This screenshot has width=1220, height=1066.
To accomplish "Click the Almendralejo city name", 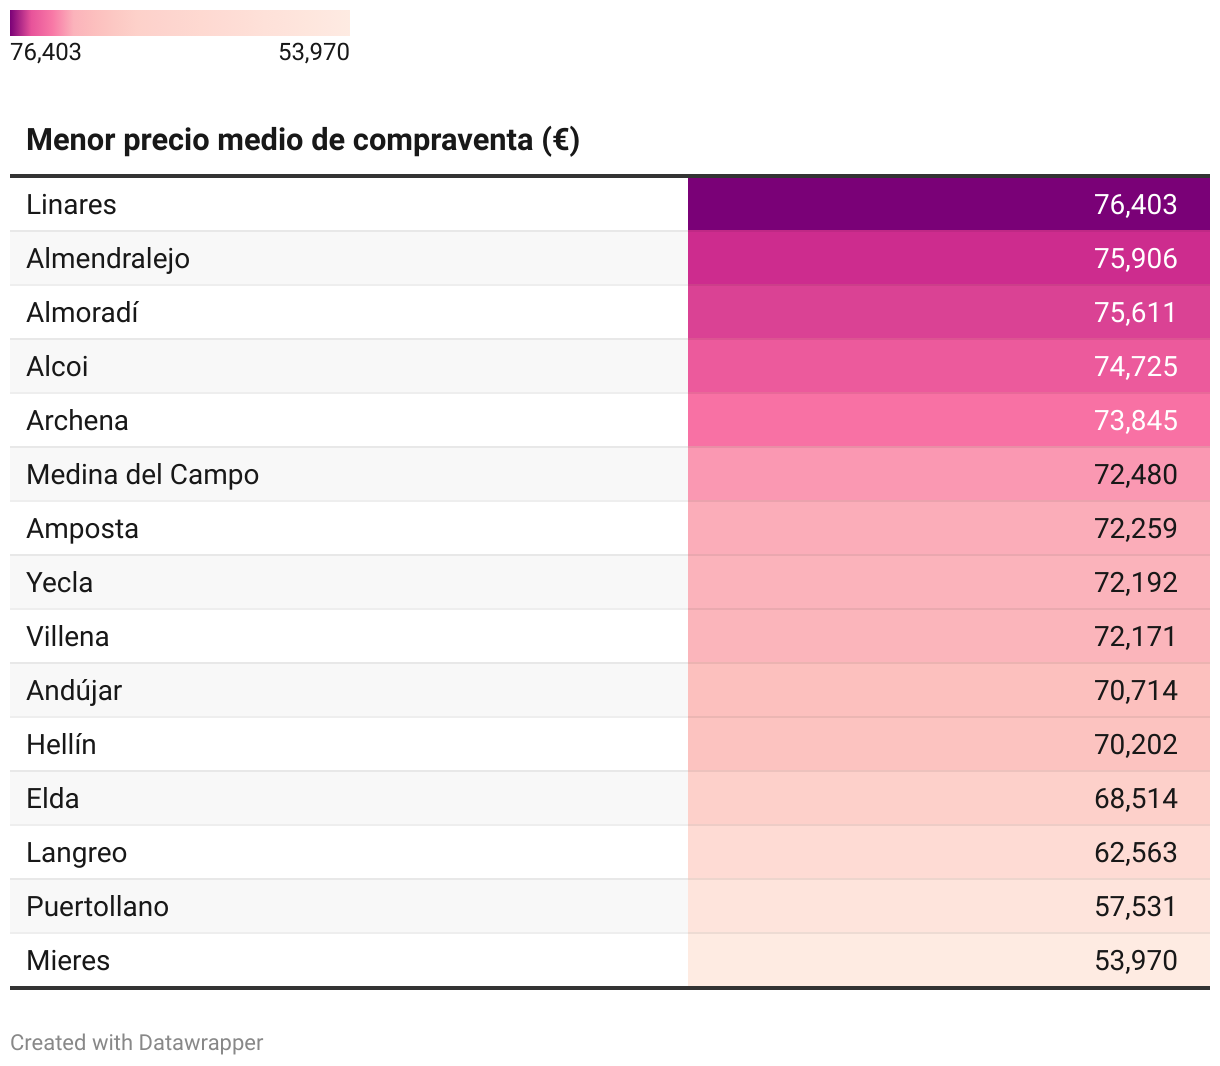I will 108,259.
